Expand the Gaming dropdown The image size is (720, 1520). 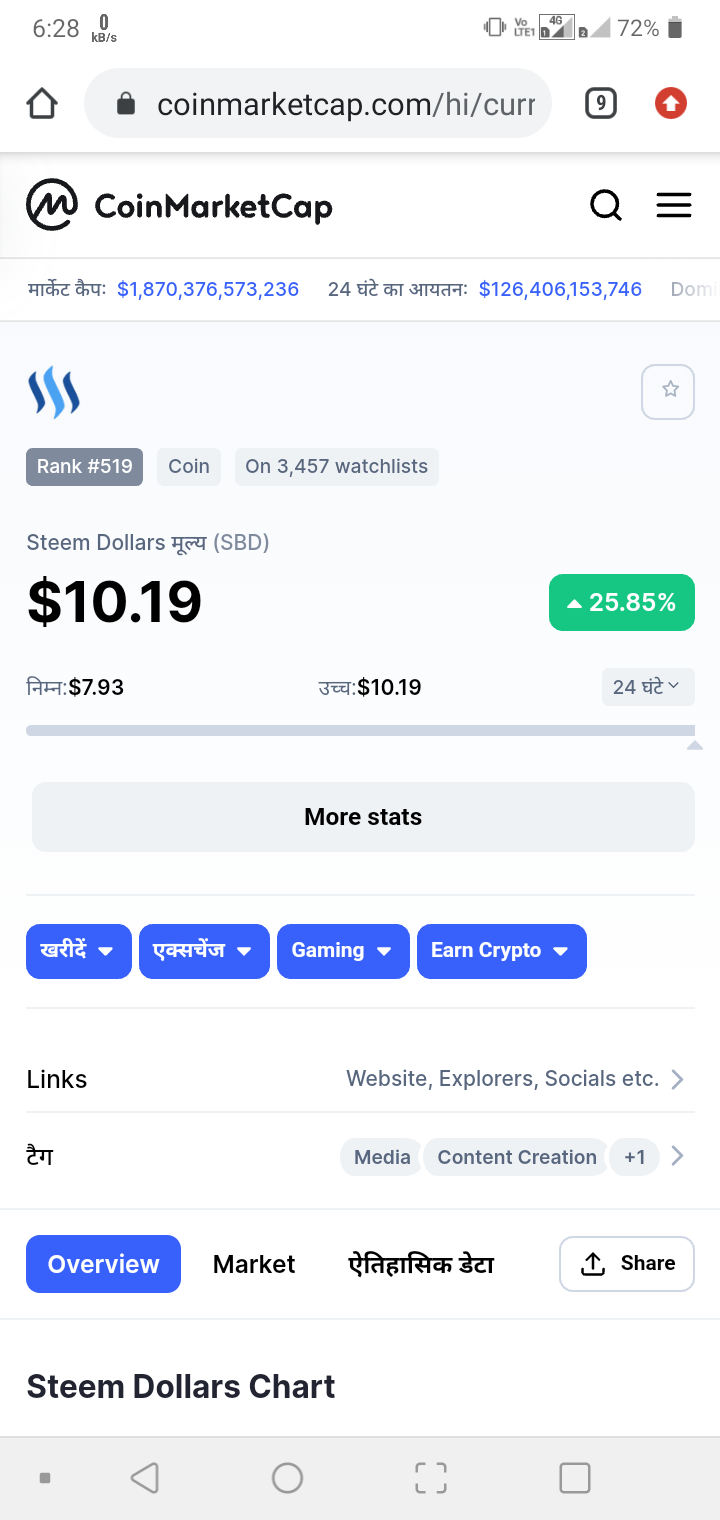343,951
